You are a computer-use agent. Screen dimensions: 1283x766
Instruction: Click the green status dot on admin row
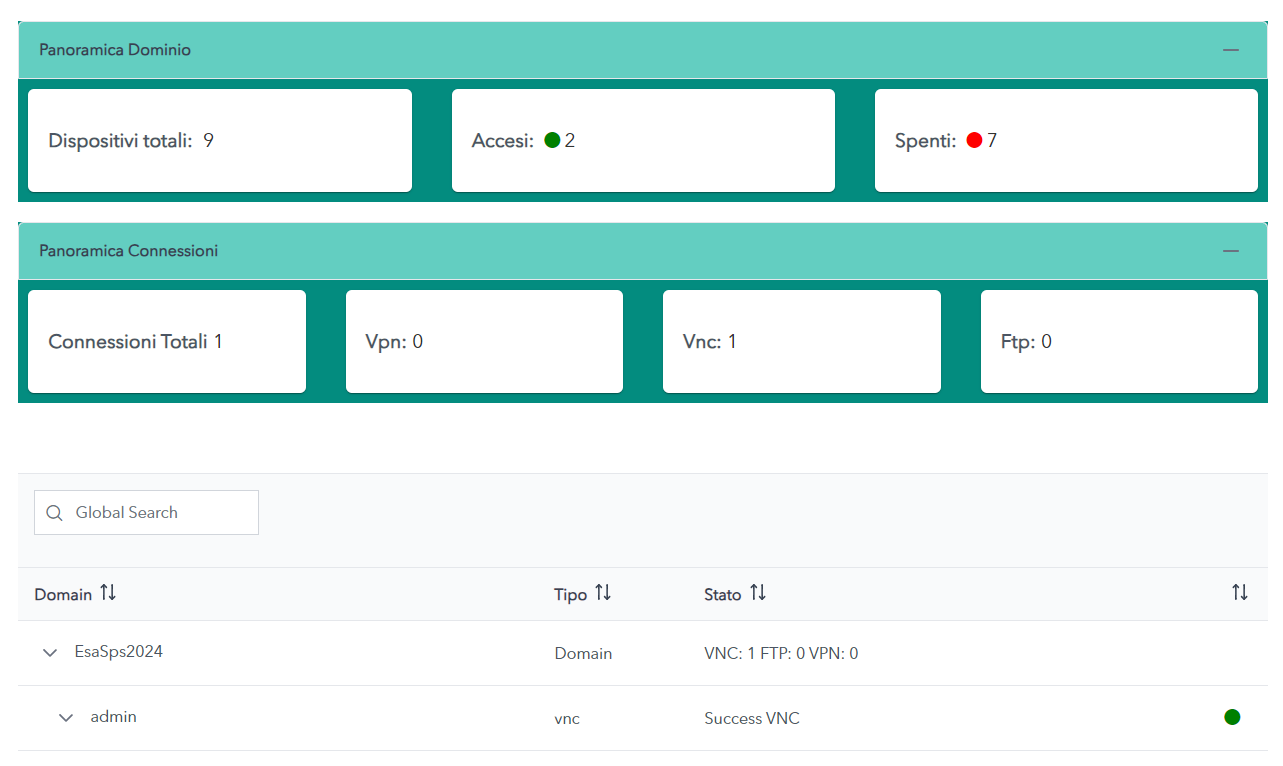[1232, 717]
